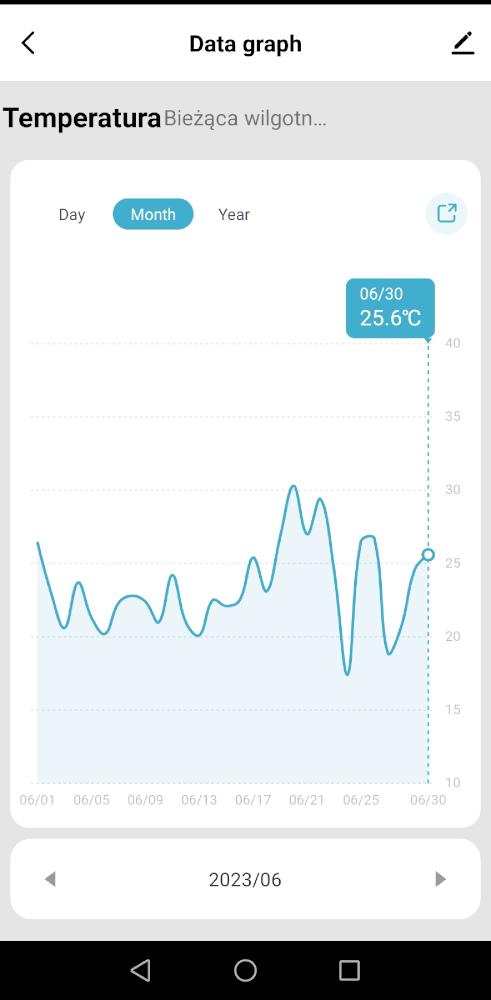The width and height of the screenshot is (491, 1000).
Task: Tap the 06/17 axis label
Action: [x=253, y=800]
